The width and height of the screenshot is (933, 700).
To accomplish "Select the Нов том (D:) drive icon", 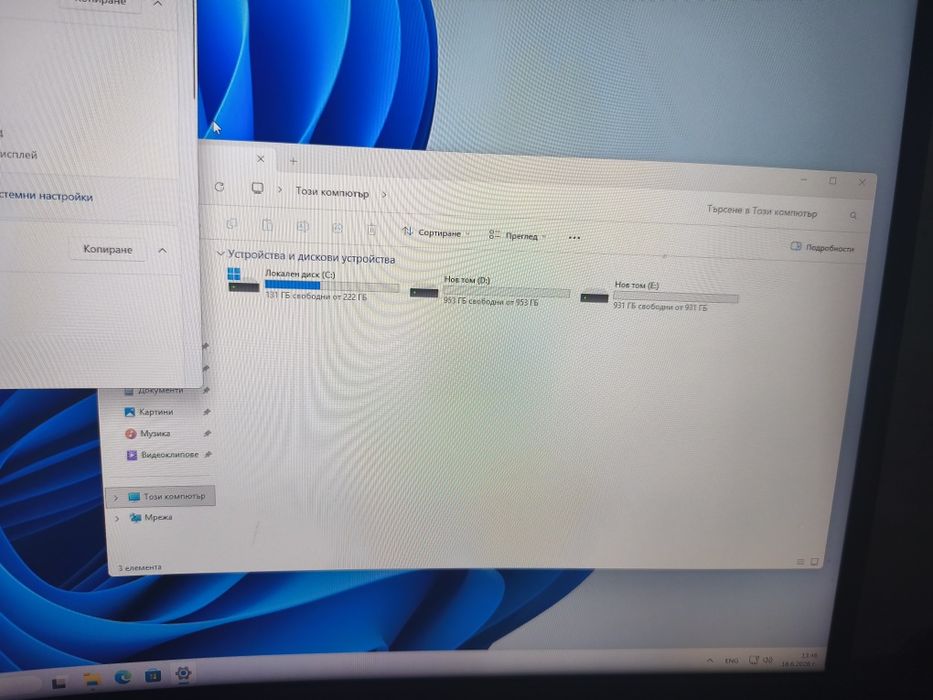I will point(424,292).
